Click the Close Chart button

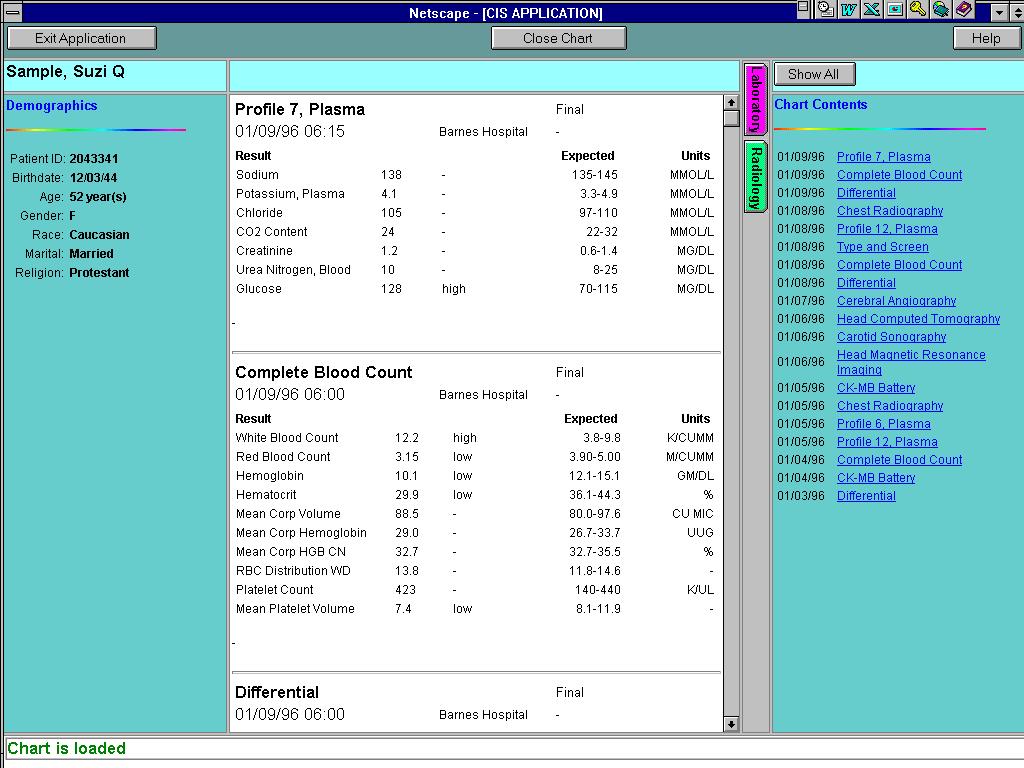(558, 38)
